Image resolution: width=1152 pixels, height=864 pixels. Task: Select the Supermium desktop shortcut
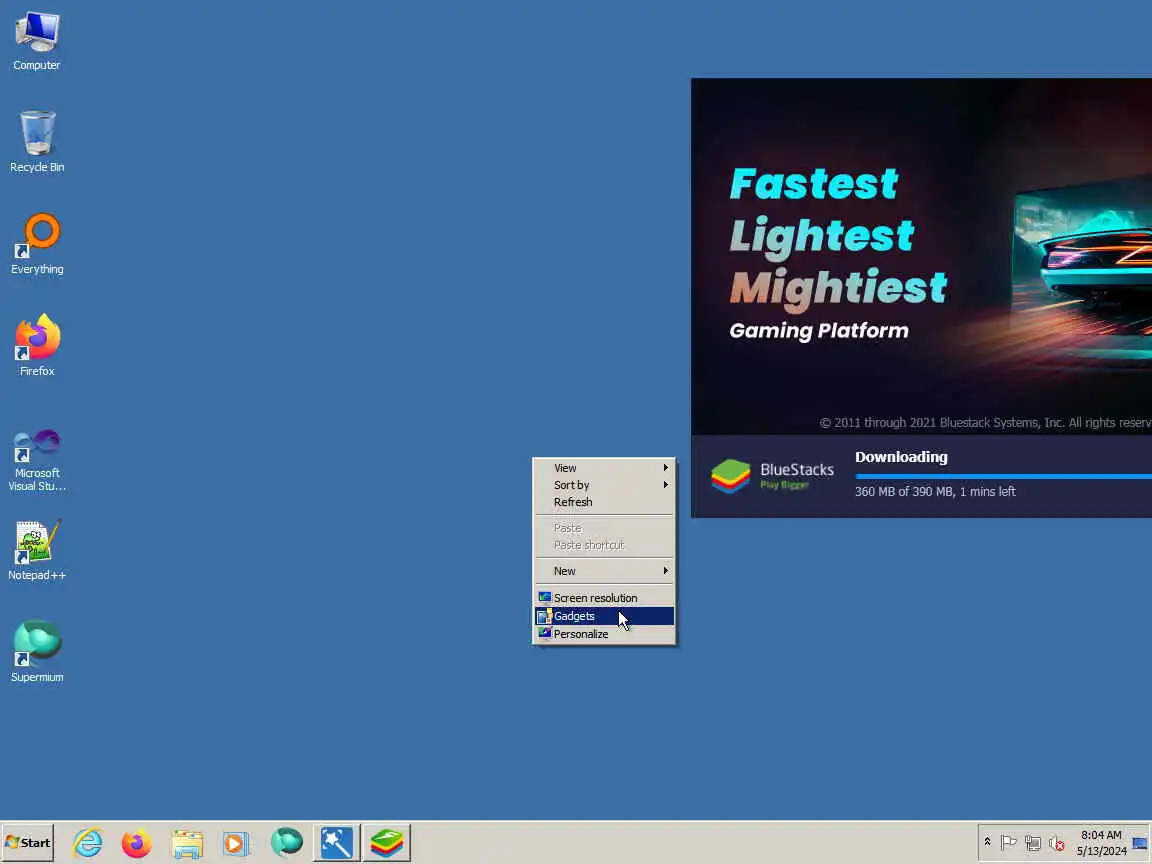tap(37, 652)
